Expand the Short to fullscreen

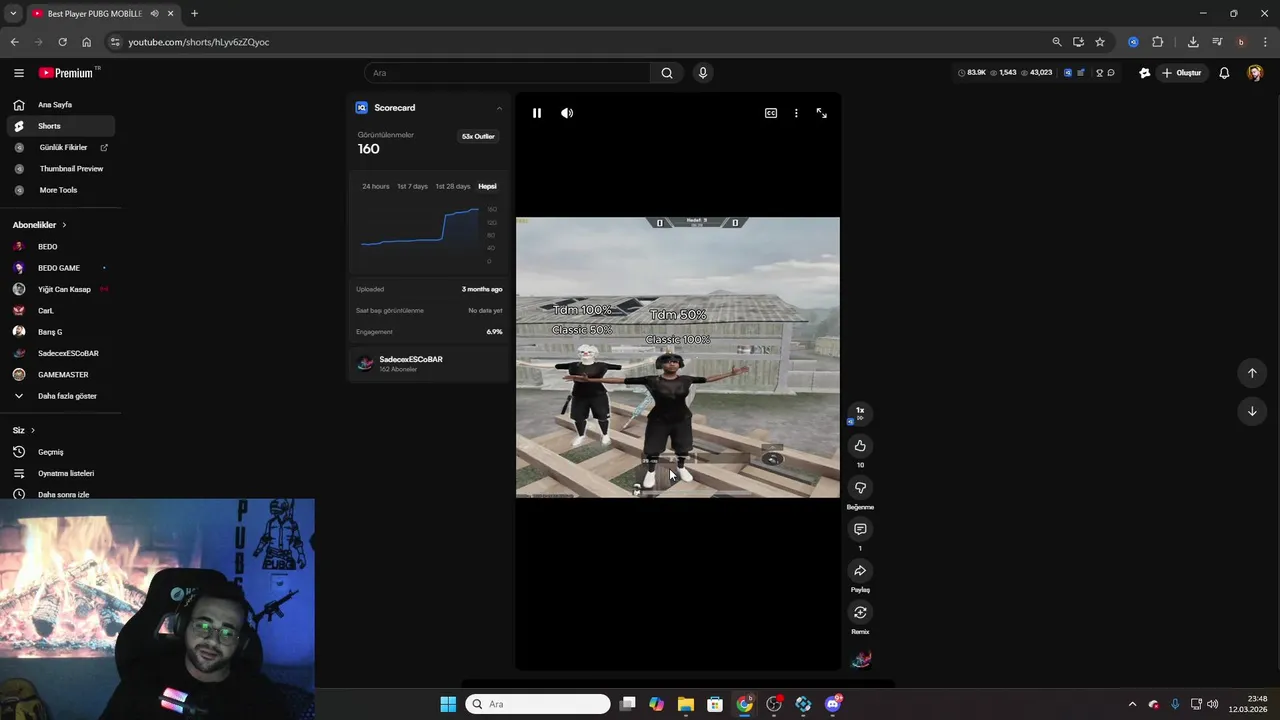pyautogui.click(x=822, y=113)
